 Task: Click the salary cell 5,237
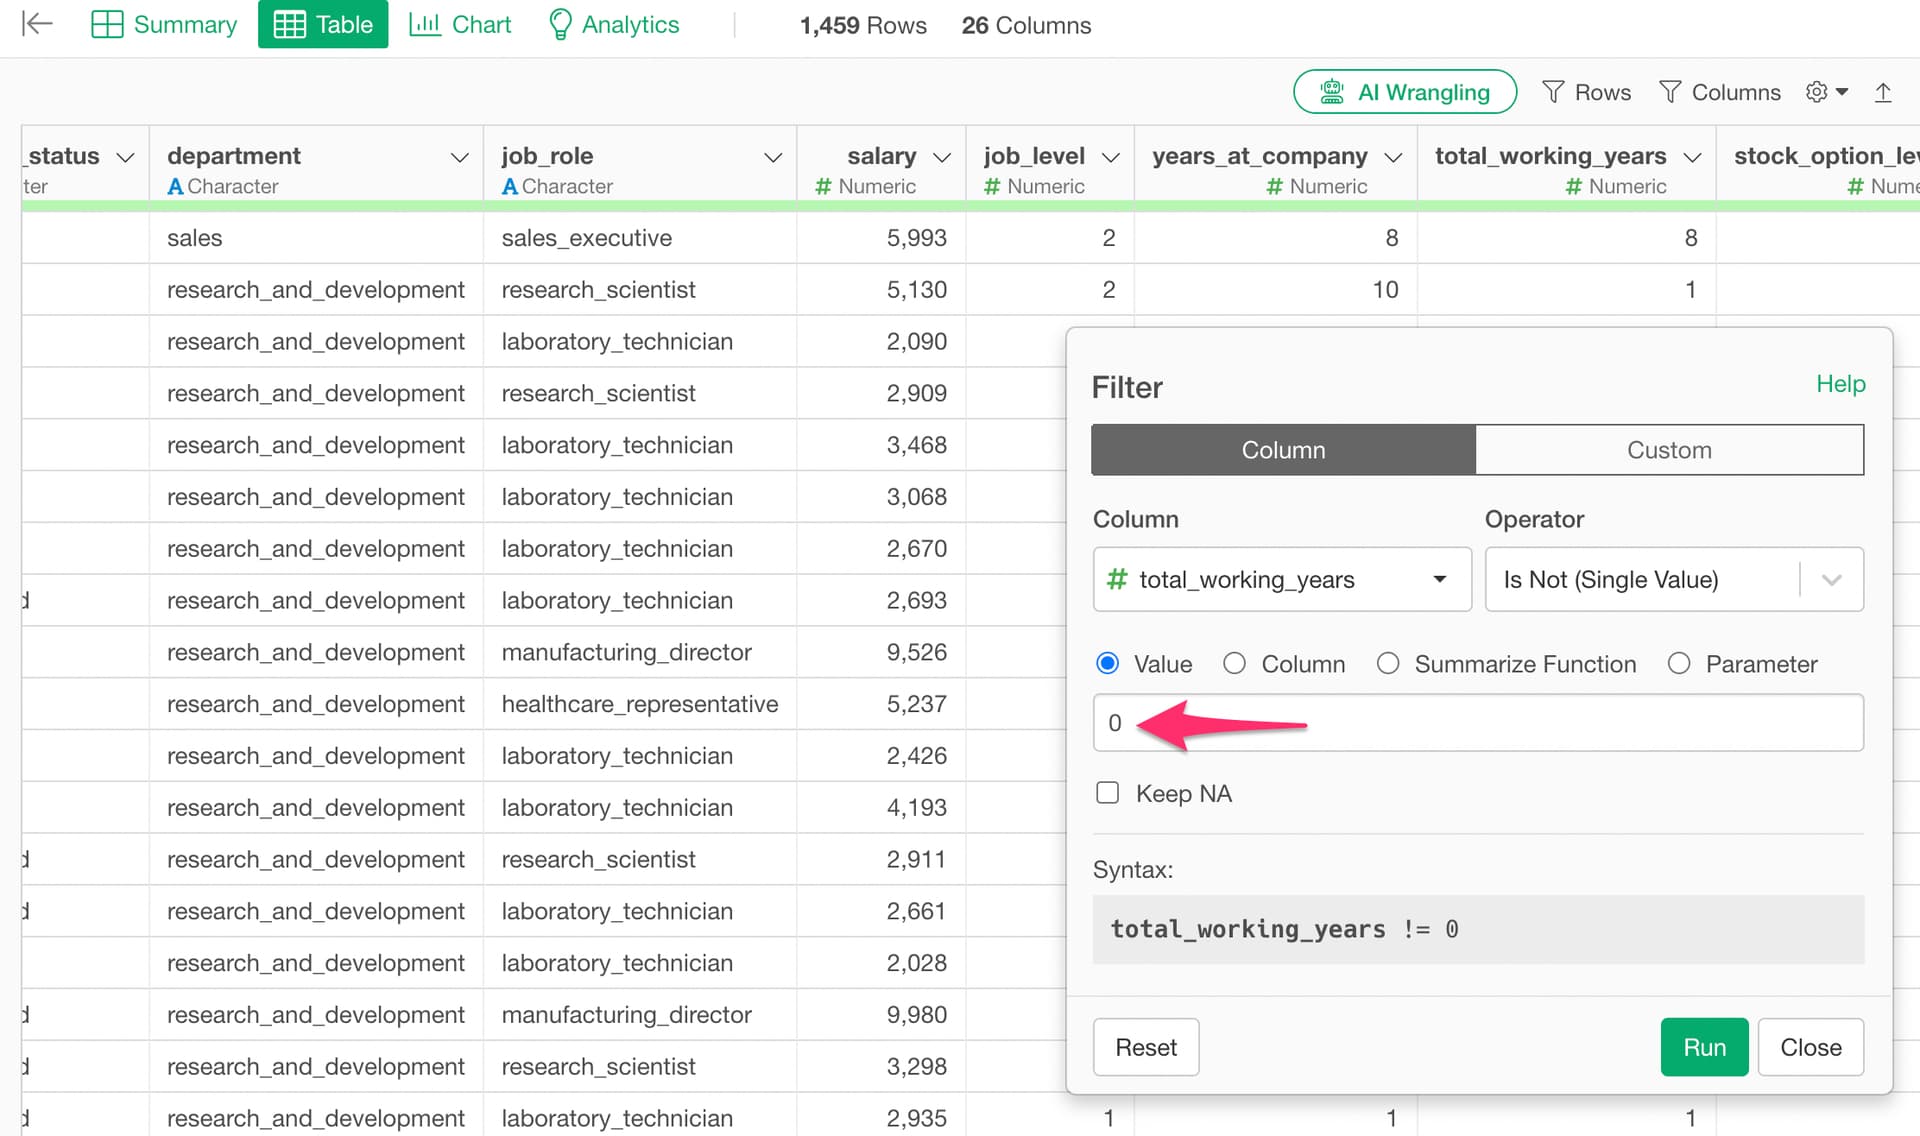[881, 704]
